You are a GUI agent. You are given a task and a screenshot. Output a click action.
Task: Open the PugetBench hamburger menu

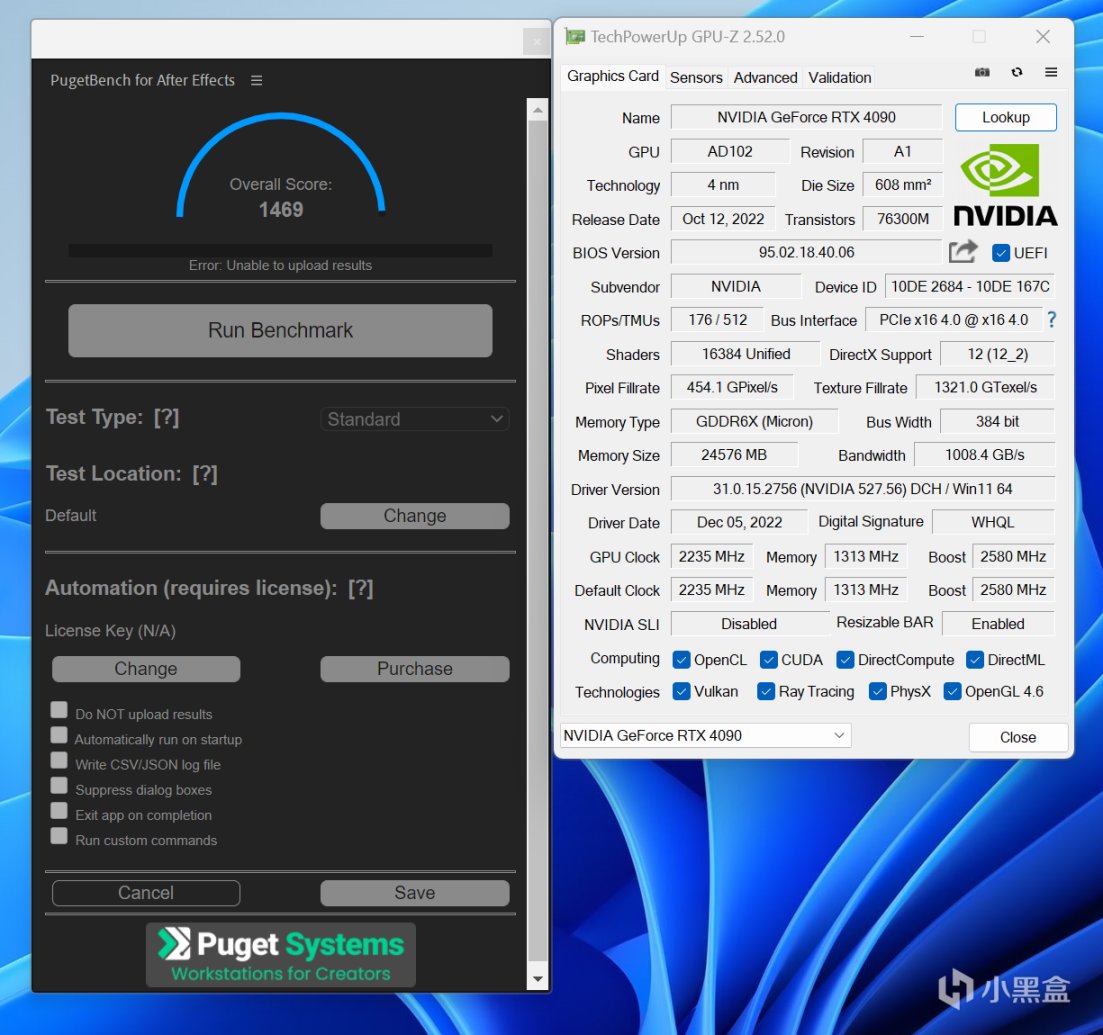(x=257, y=80)
